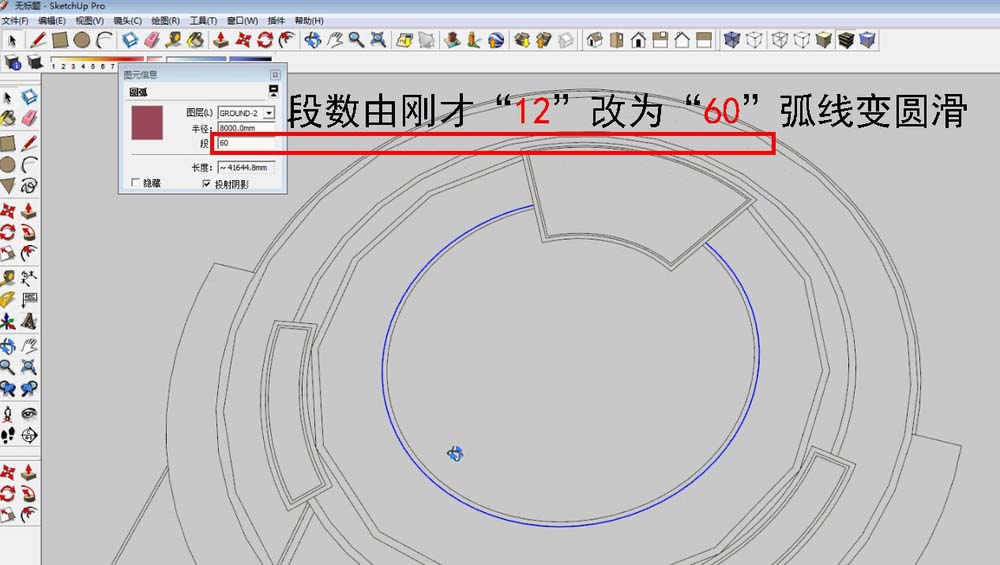Switch to Shaded face style
Image resolution: width=1000 pixels, height=565 pixels.
pyautogui.click(x=823, y=40)
